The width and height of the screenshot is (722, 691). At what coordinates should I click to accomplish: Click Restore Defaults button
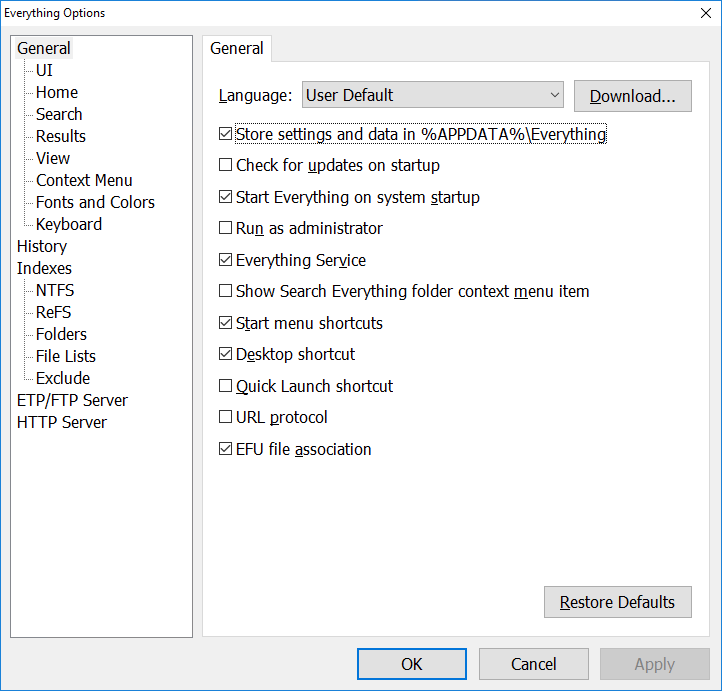(x=617, y=602)
